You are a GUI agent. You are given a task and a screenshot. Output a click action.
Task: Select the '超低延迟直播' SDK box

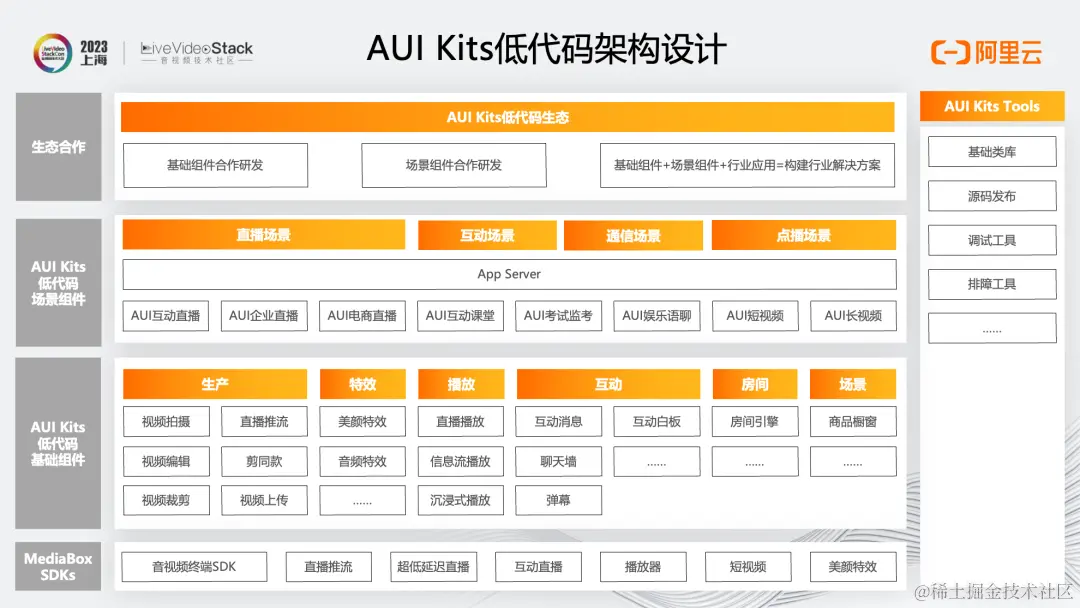(x=433, y=567)
